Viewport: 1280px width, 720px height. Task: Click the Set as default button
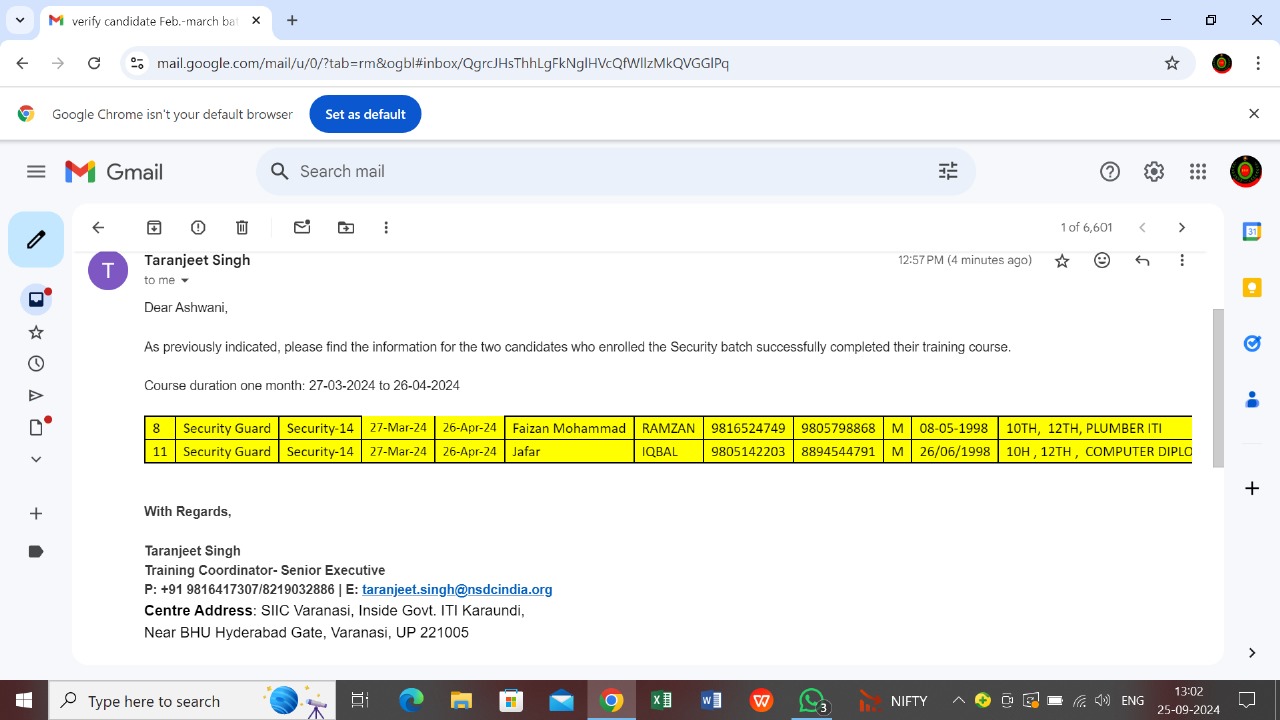[365, 114]
